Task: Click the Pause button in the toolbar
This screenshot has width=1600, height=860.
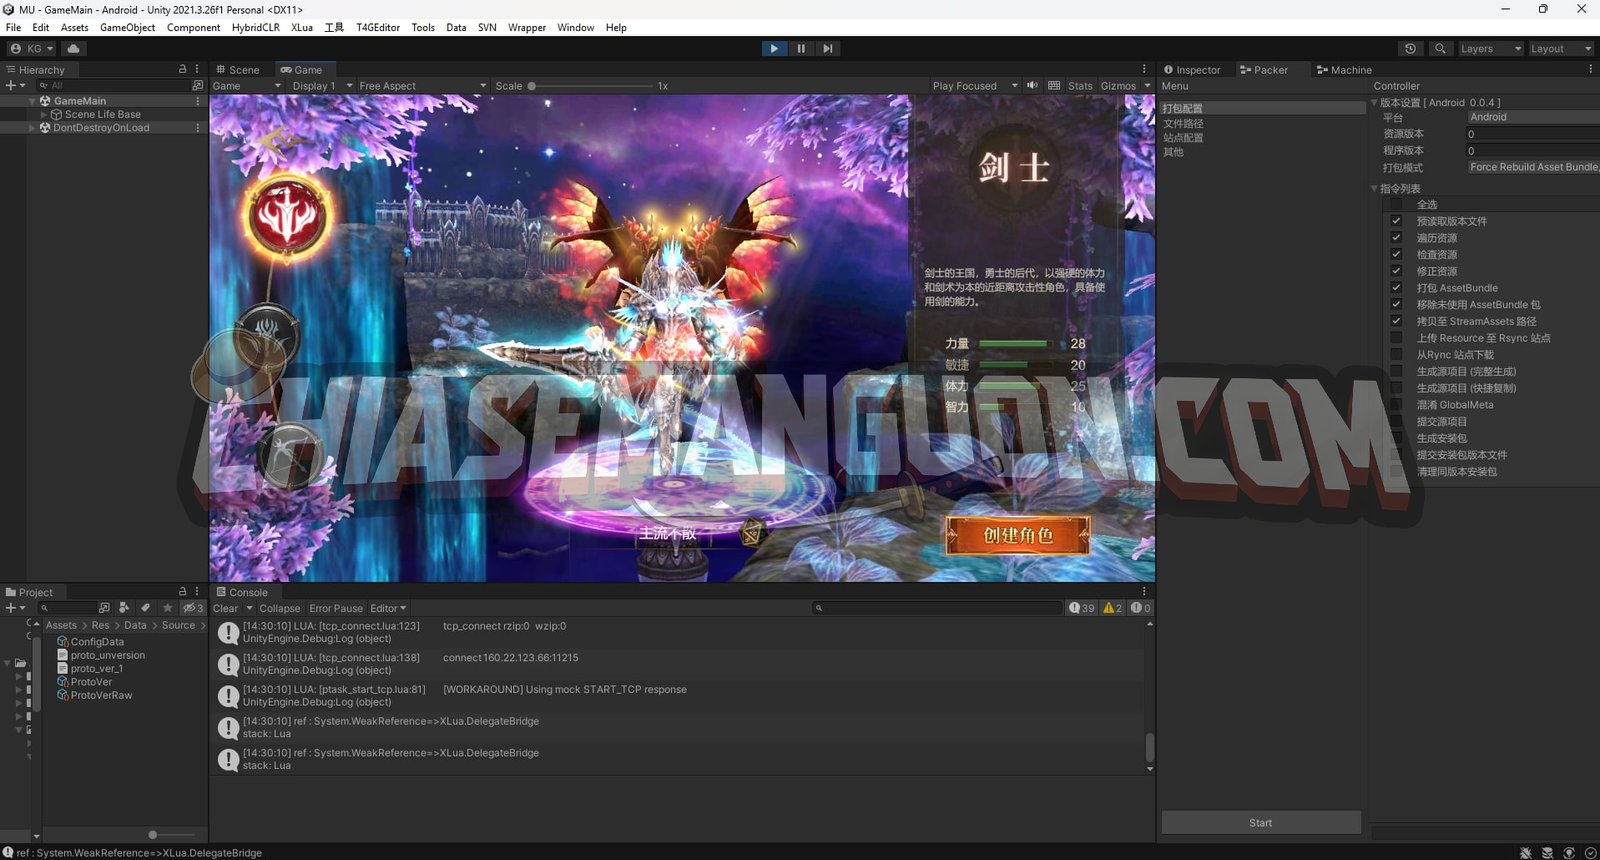Action: click(x=800, y=48)
